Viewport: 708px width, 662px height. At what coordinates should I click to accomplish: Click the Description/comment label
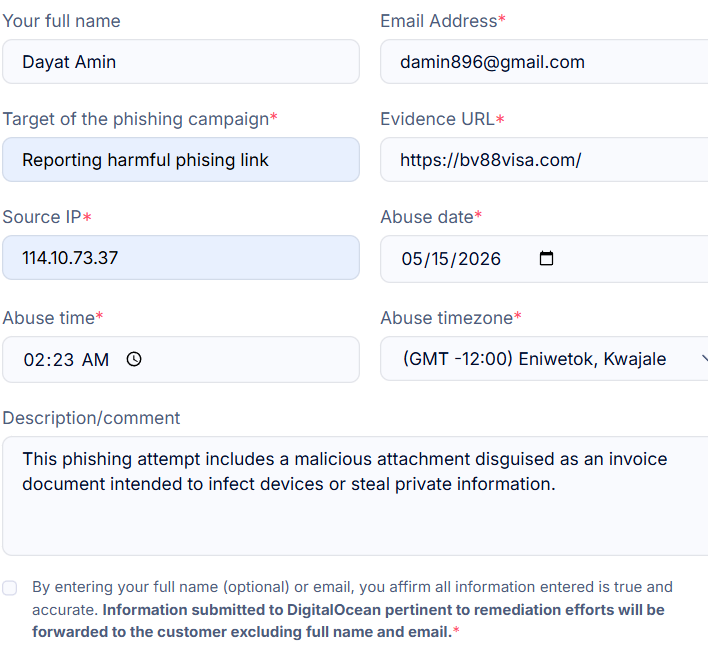click(91, 418)
